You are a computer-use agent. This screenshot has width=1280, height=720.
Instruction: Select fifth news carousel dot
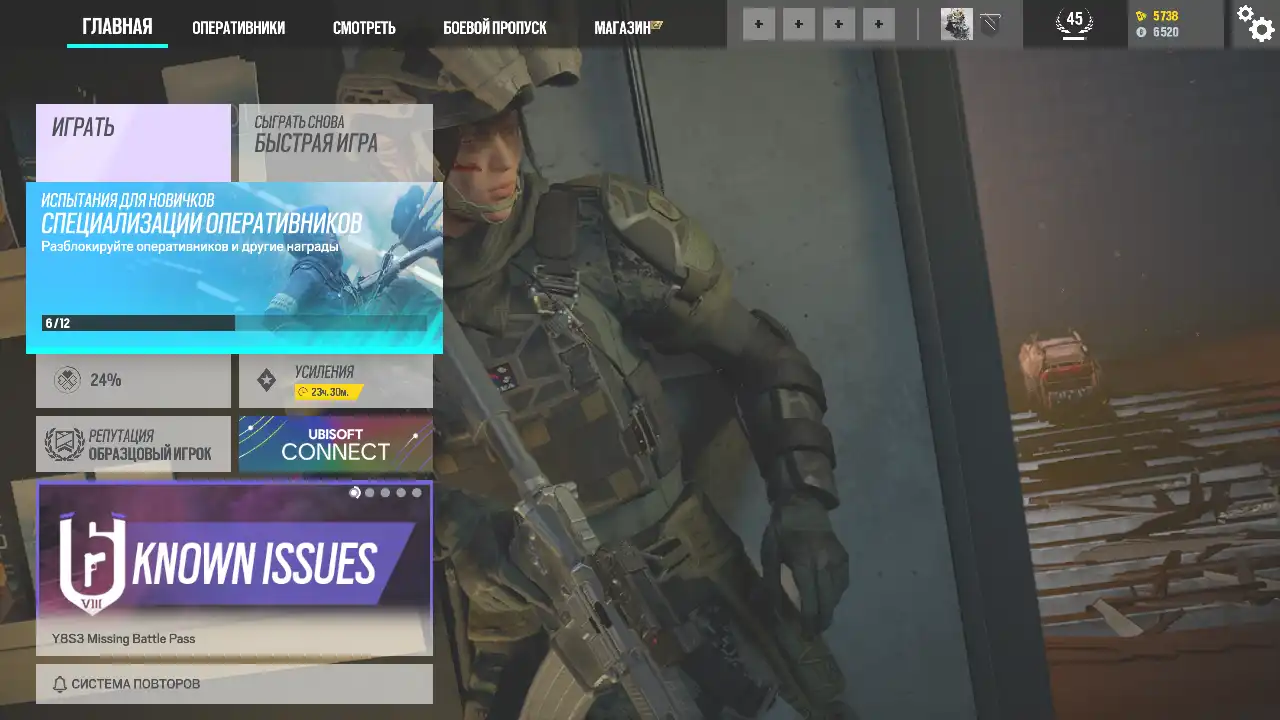point(417,492)
